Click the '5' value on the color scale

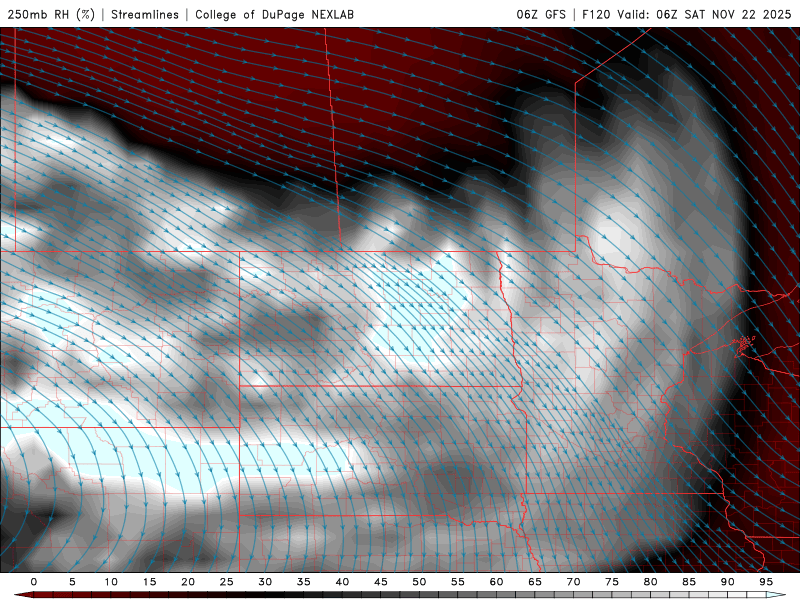(x=72, y=582)
